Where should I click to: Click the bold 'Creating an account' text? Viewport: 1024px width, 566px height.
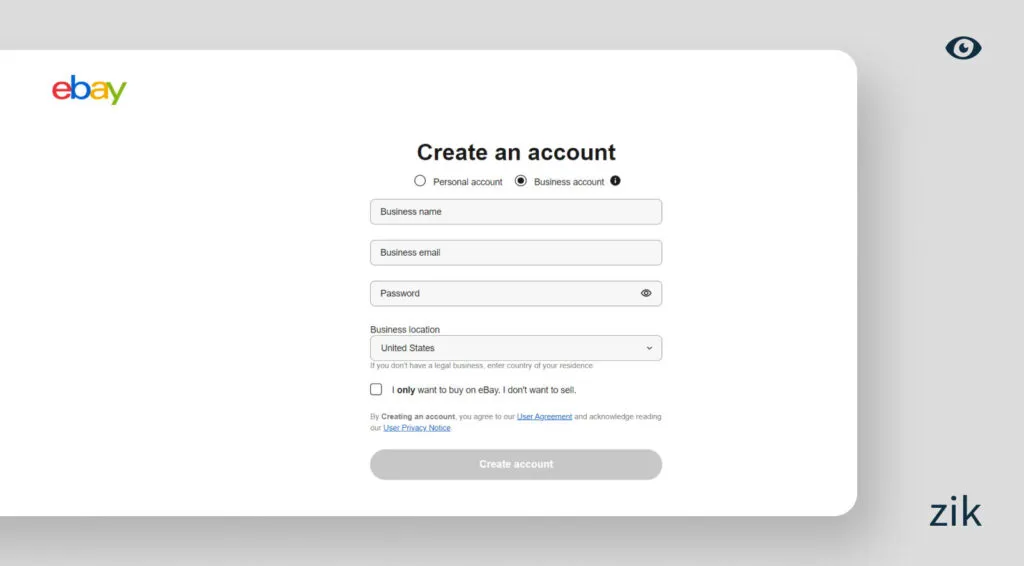pyautogui.click(x=418, y=416)
